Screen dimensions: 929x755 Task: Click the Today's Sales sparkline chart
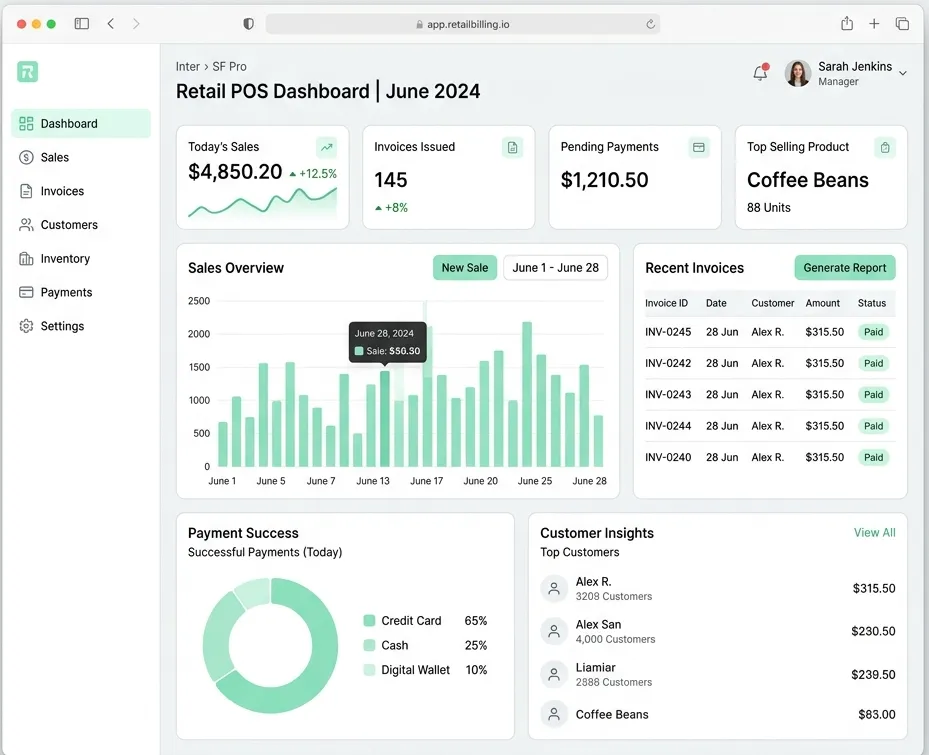click(262, 202)
